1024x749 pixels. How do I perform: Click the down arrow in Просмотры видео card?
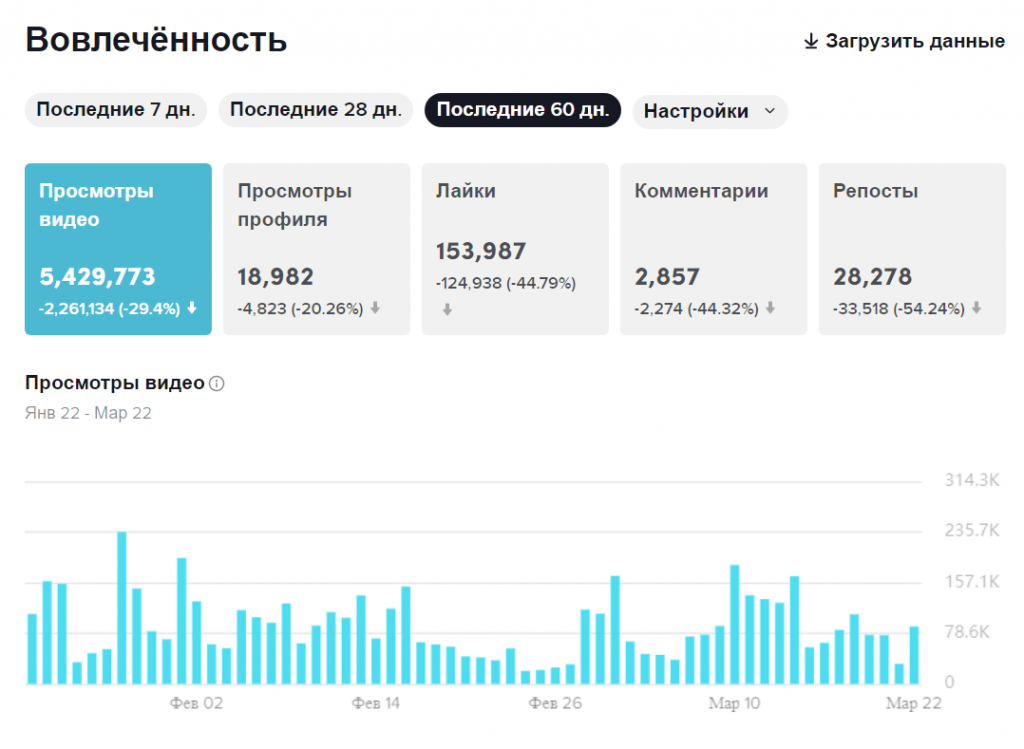click(192, 309)
